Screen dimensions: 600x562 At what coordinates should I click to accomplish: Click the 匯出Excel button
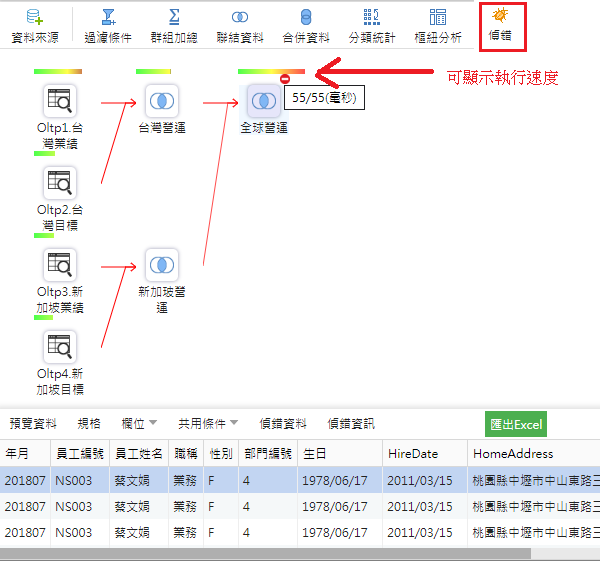[x=516, y=424]
